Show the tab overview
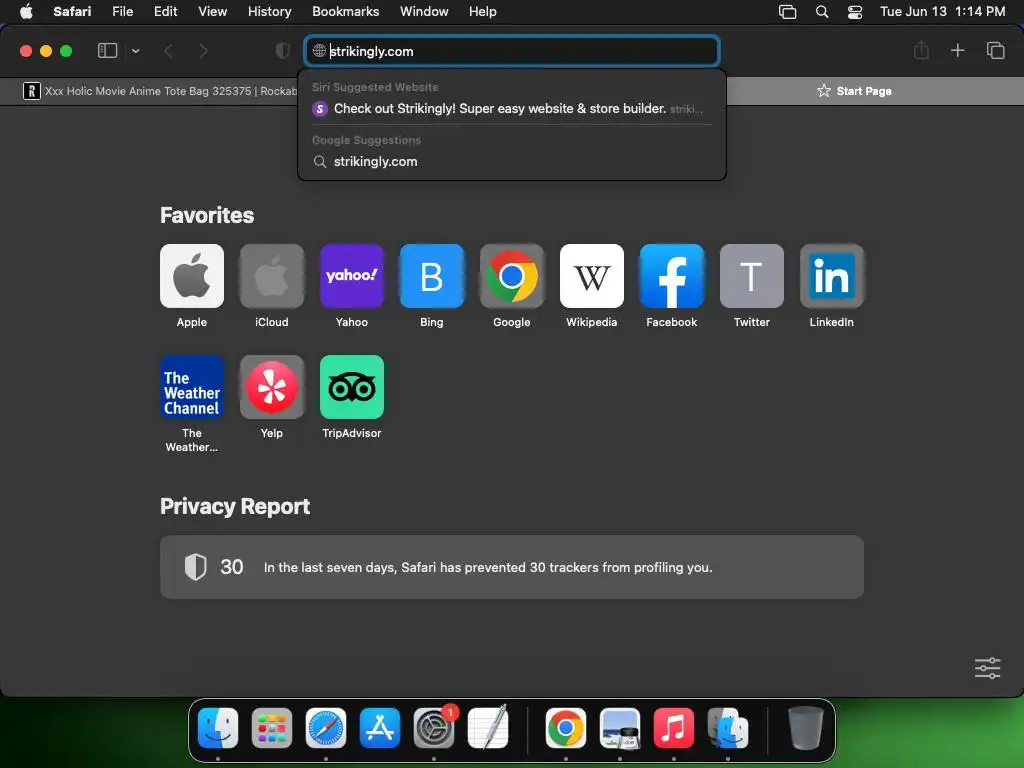This screenshot has width=1024, height=768. (995, 50)
